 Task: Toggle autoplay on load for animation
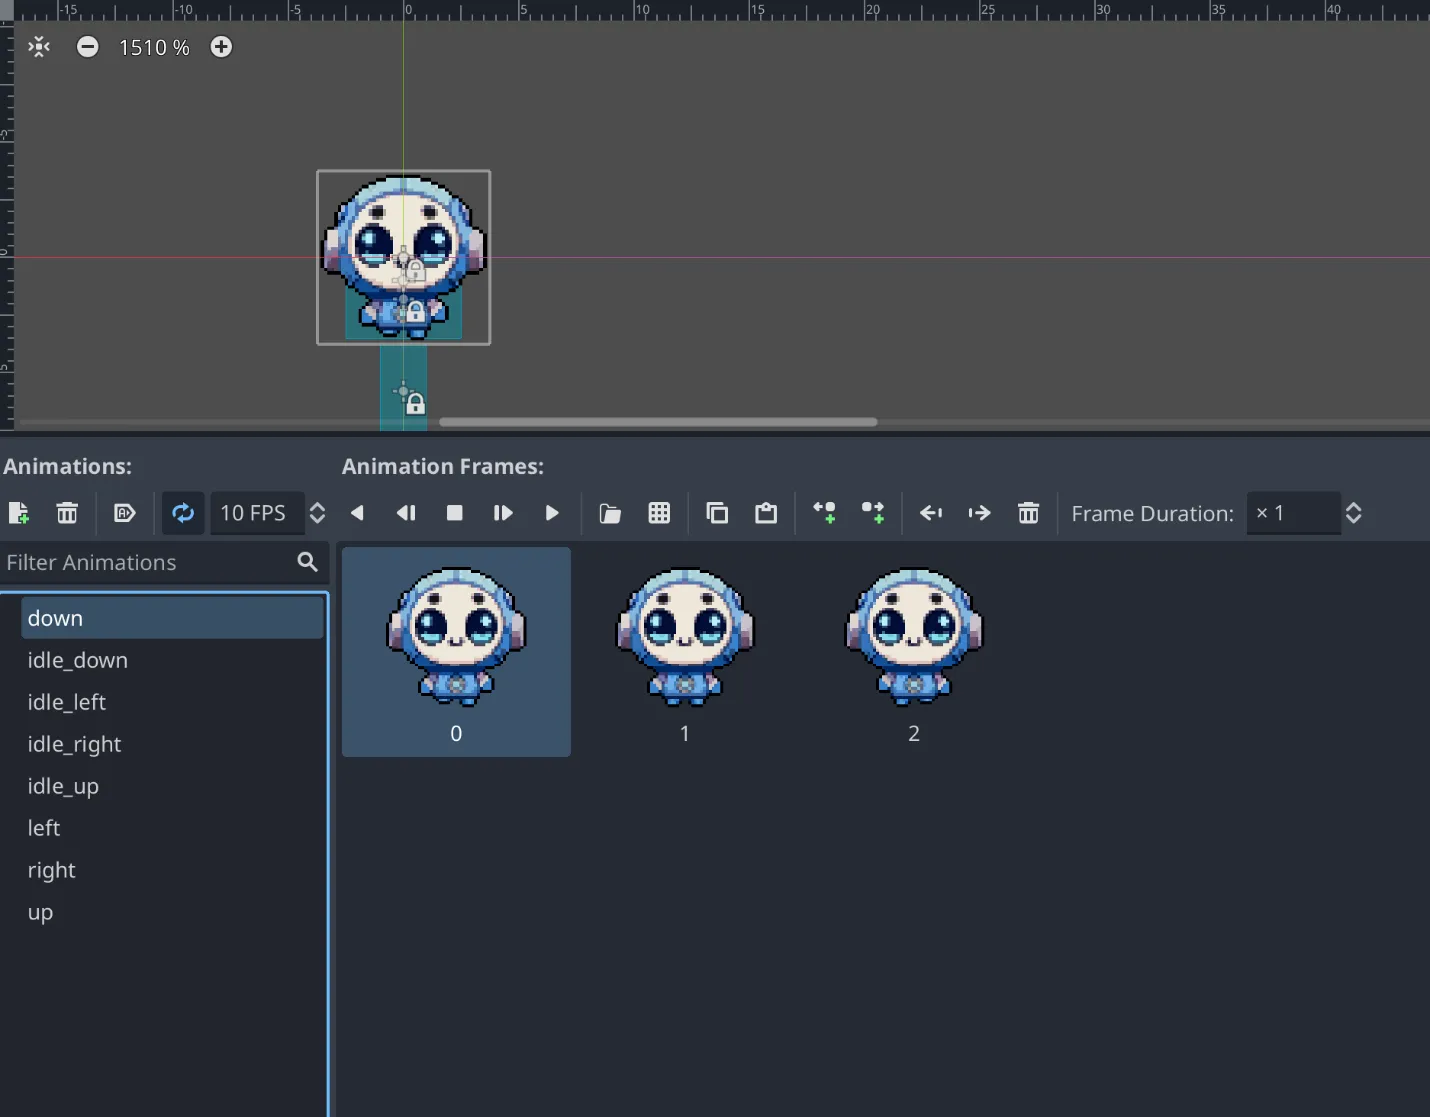point(124,513)
